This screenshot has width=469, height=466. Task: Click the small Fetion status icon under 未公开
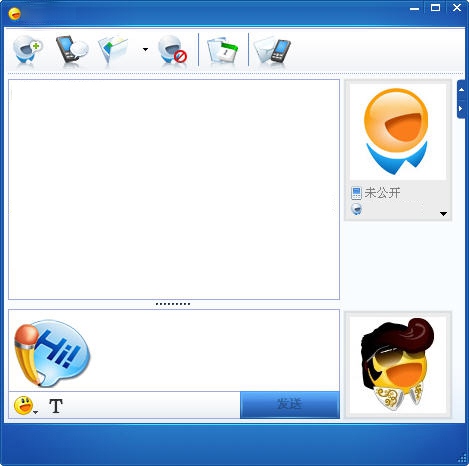(356, 209)
